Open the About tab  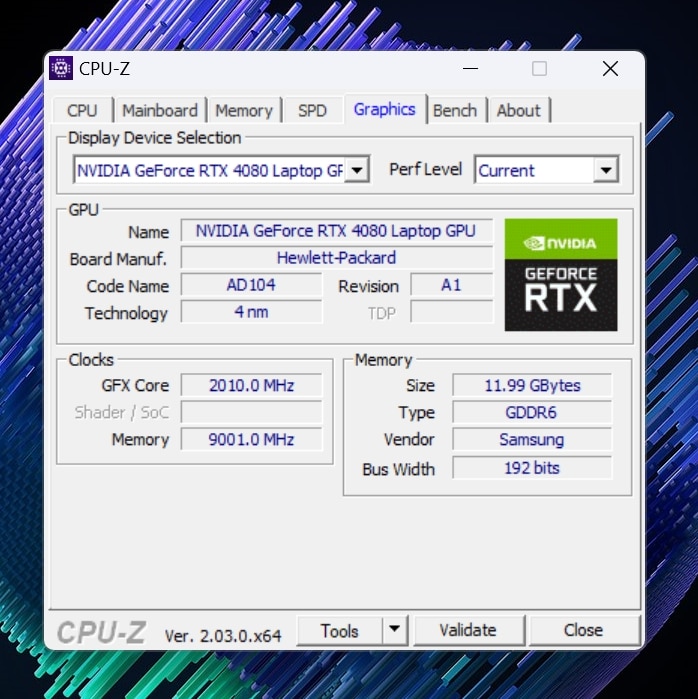point(518,110)
